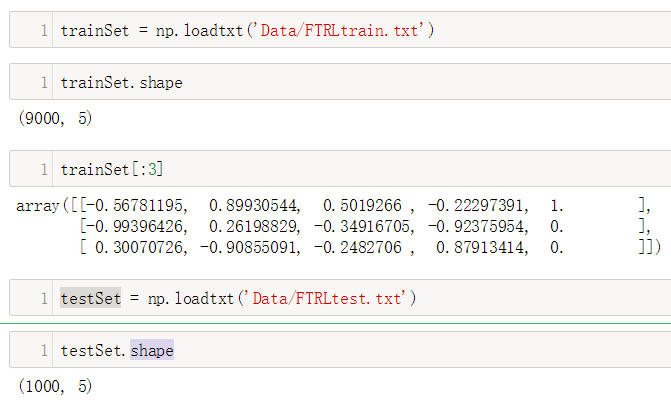The height and width of the screenshot is (403, 671).
Task: Click value 0.5019266 in array output
Action: 362,206
